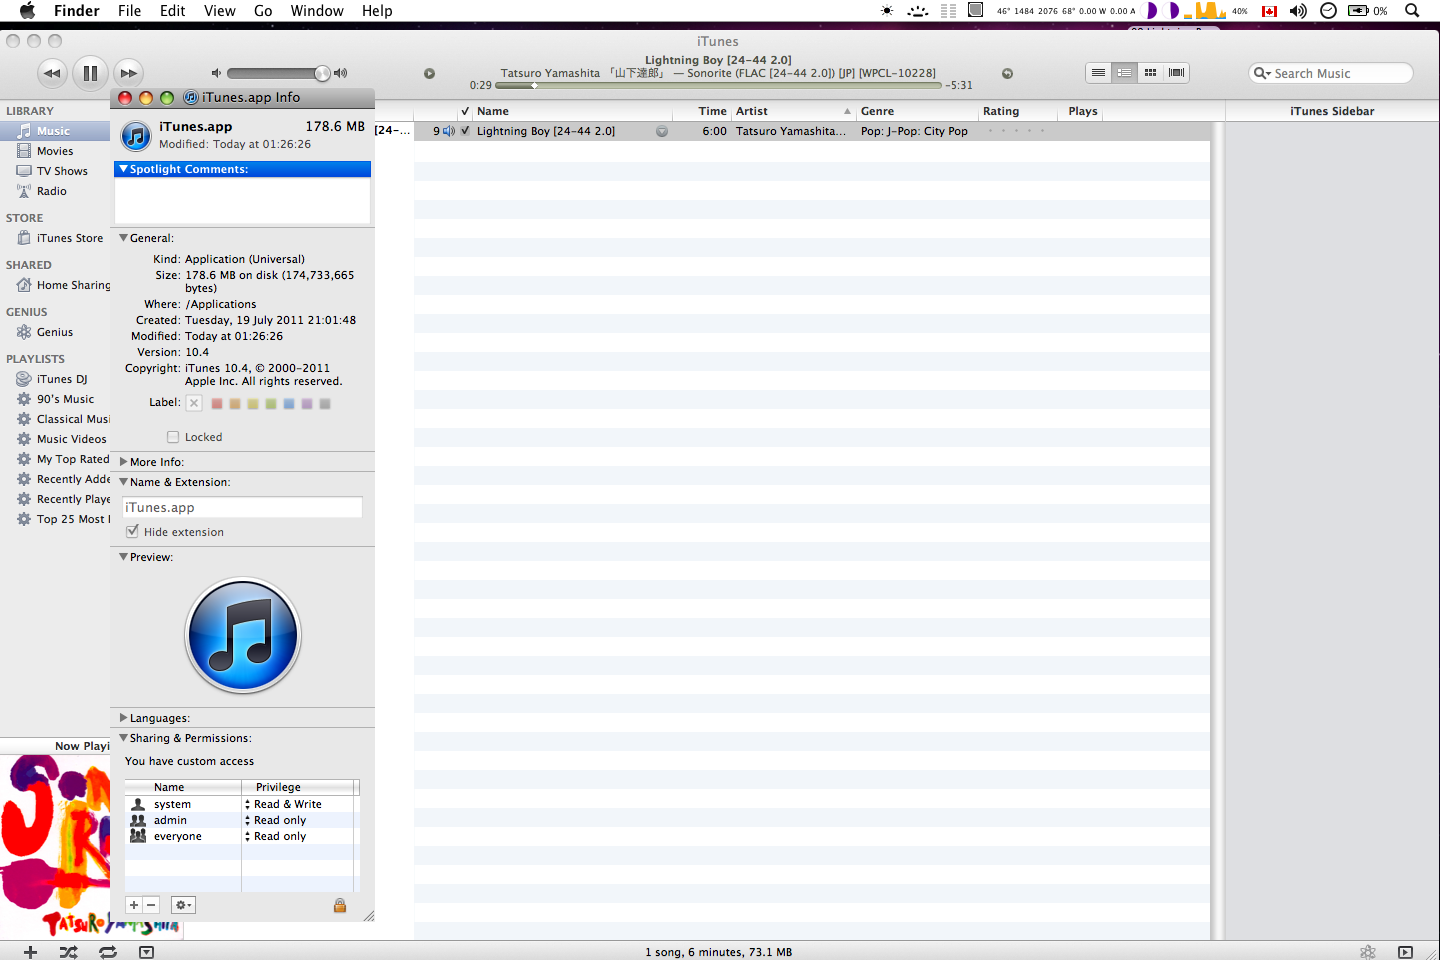
Task: Open the gear action menu in Info window
Action: (x=183, y=905)
